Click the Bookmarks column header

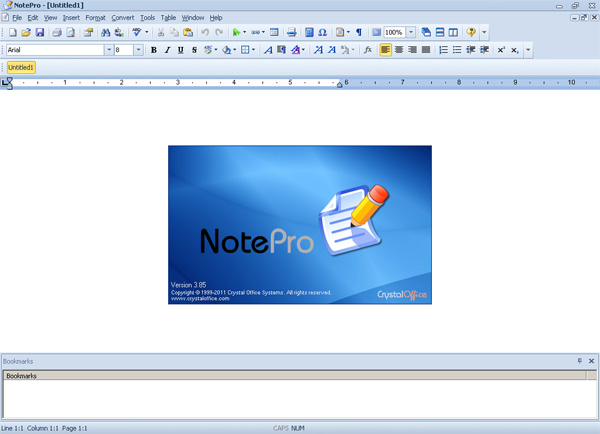pos(295,376)
